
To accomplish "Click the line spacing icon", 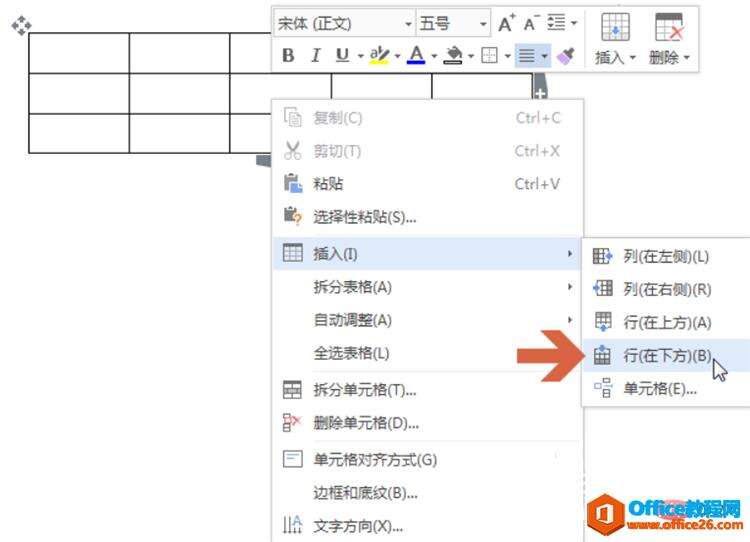I will (556, 22).
